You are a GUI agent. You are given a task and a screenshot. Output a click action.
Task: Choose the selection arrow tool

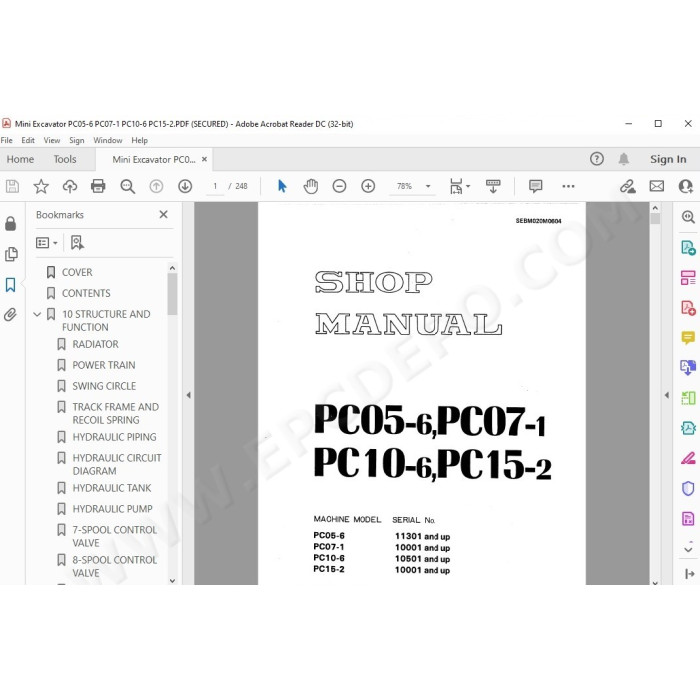[282, 186]
